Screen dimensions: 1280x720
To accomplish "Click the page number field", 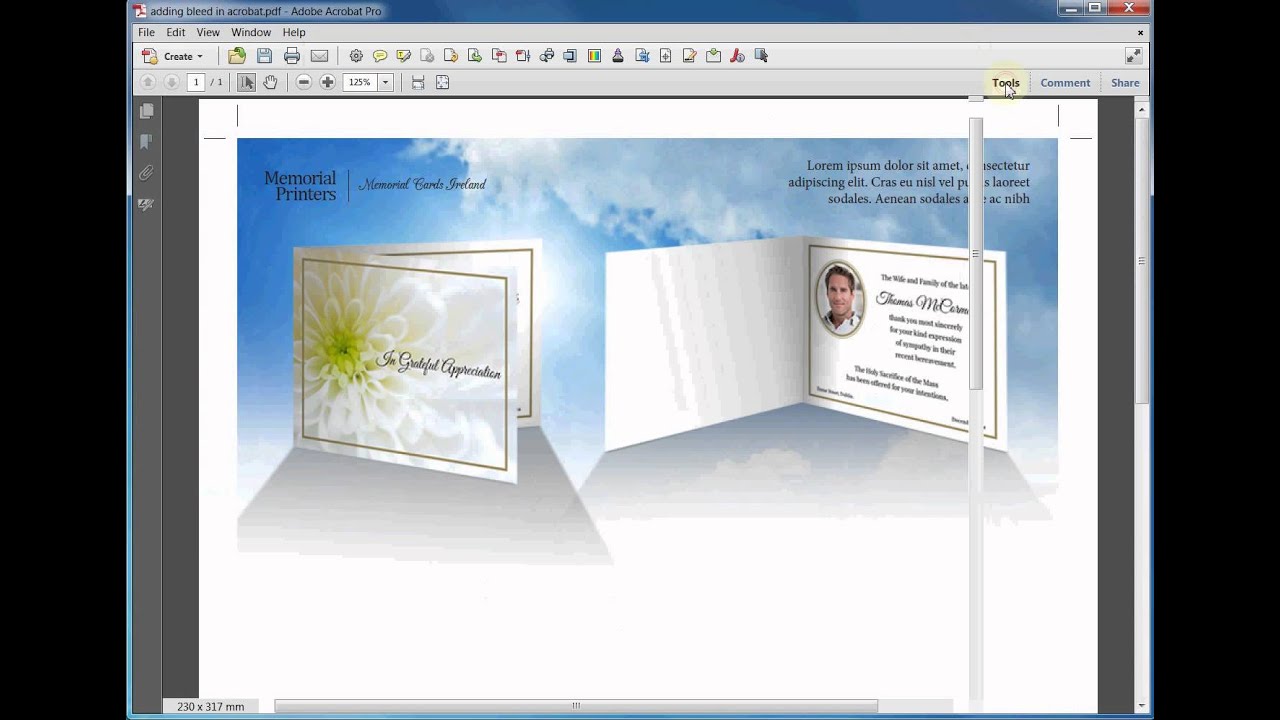I will tap(196, 82).
